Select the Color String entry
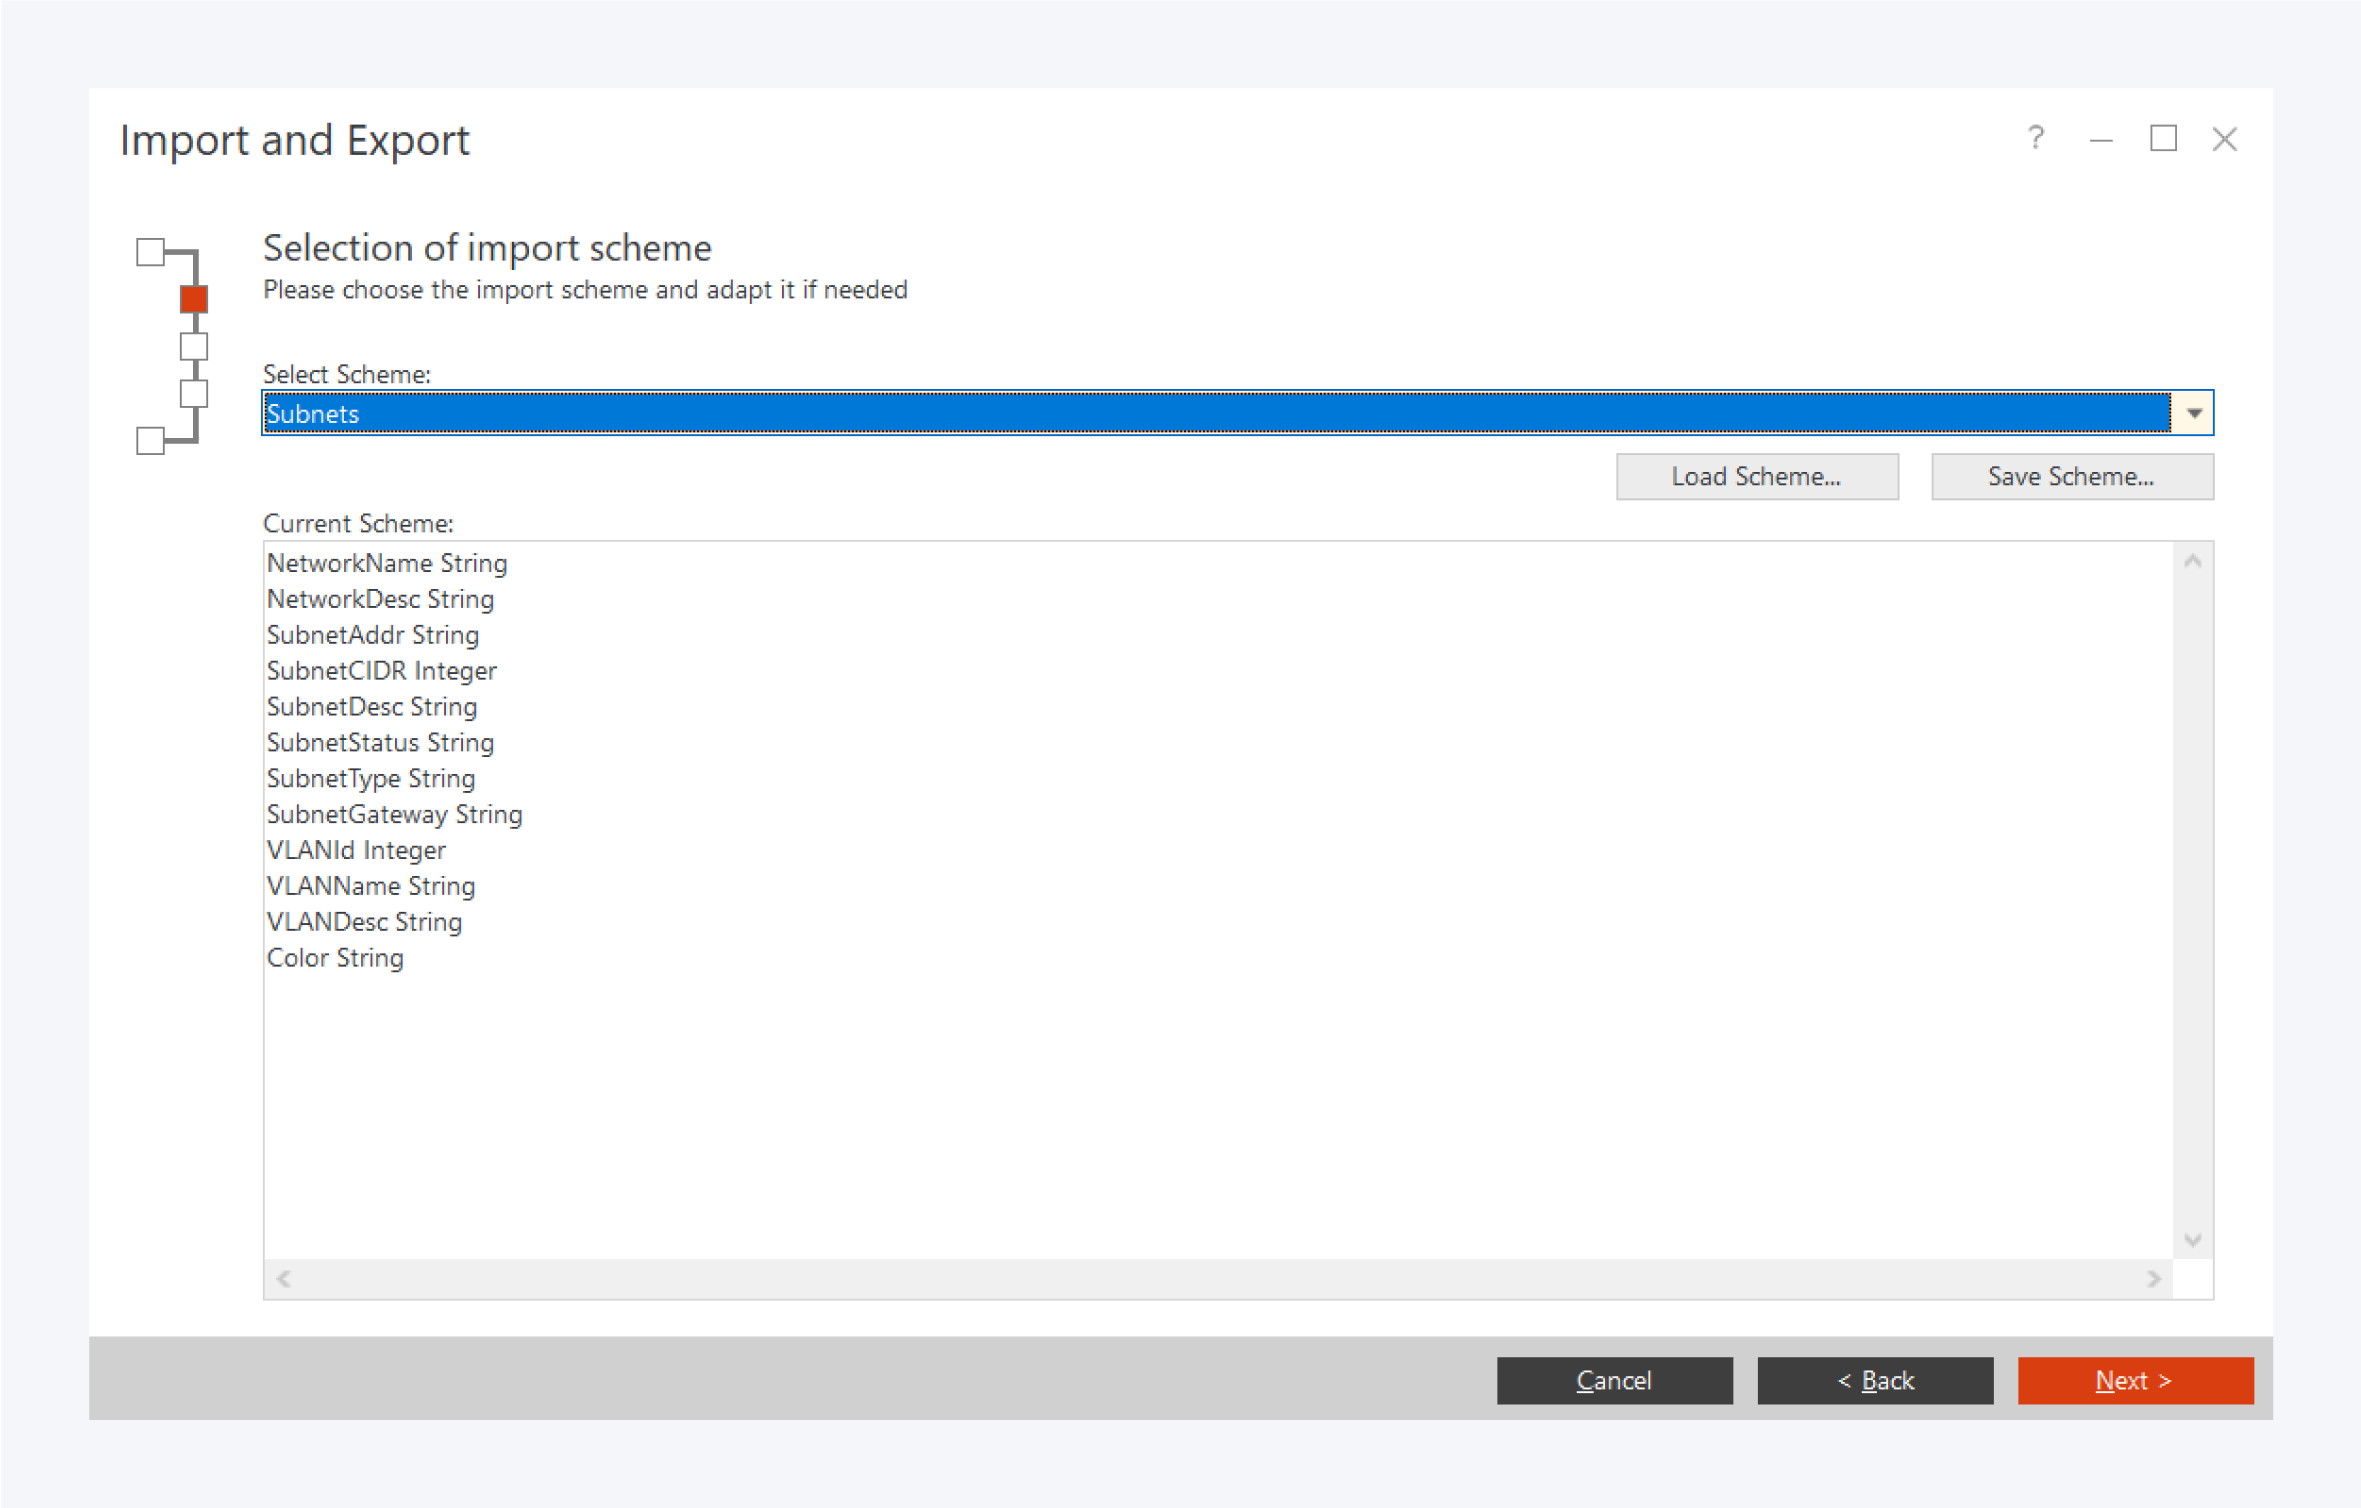 [335, 958]
